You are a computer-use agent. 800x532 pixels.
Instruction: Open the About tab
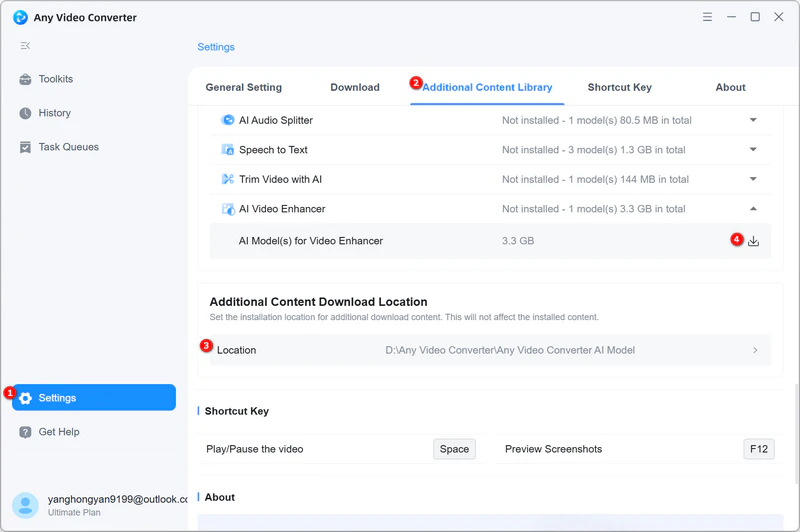[x=730, y=87]
